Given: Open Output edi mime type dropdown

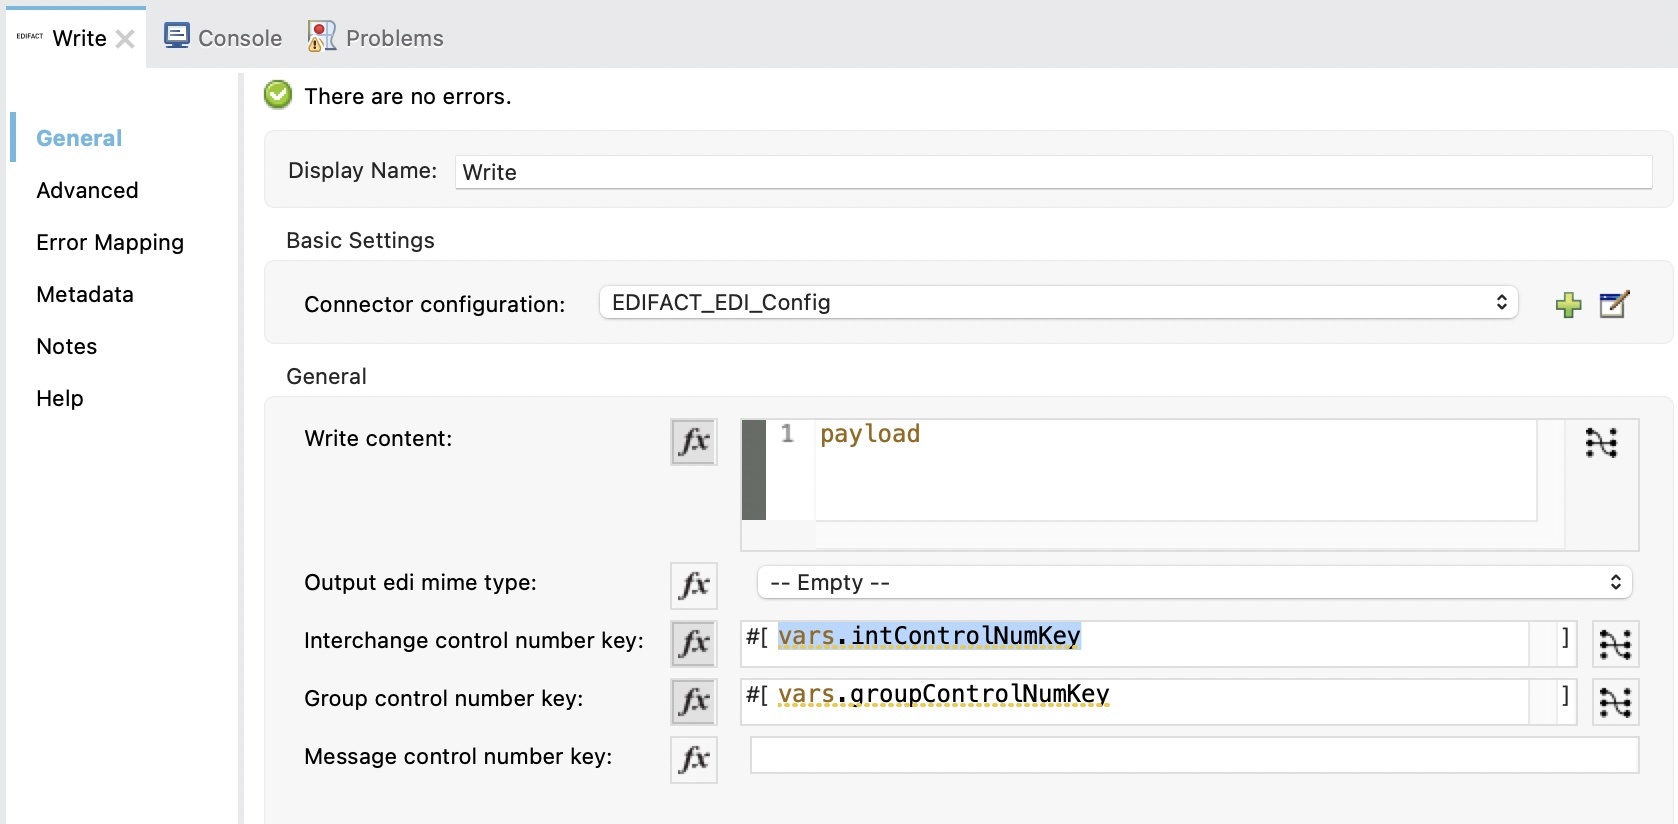Looking at the screenshot, I should coord(1195,582).
